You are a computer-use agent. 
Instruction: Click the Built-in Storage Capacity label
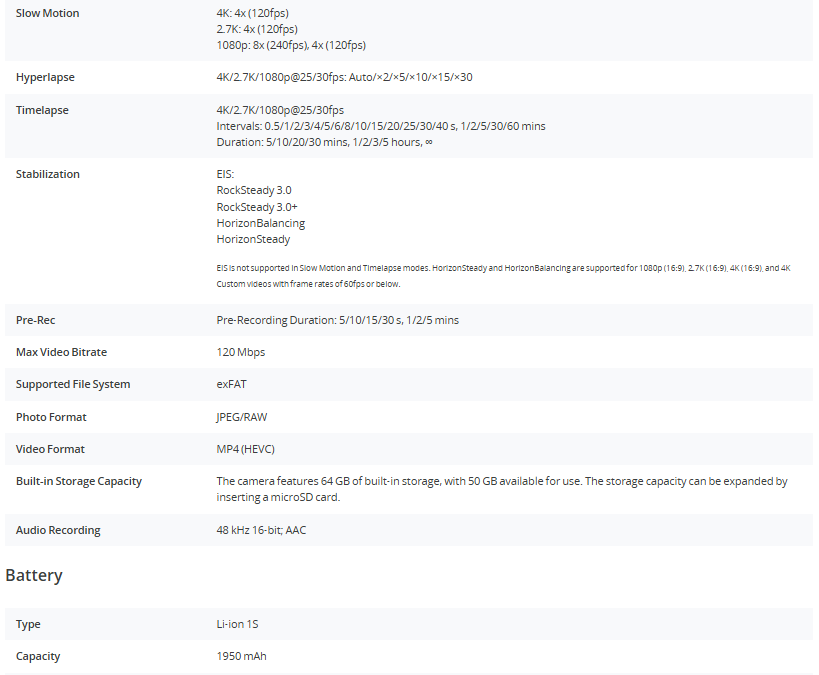click(x=78, y=481)
